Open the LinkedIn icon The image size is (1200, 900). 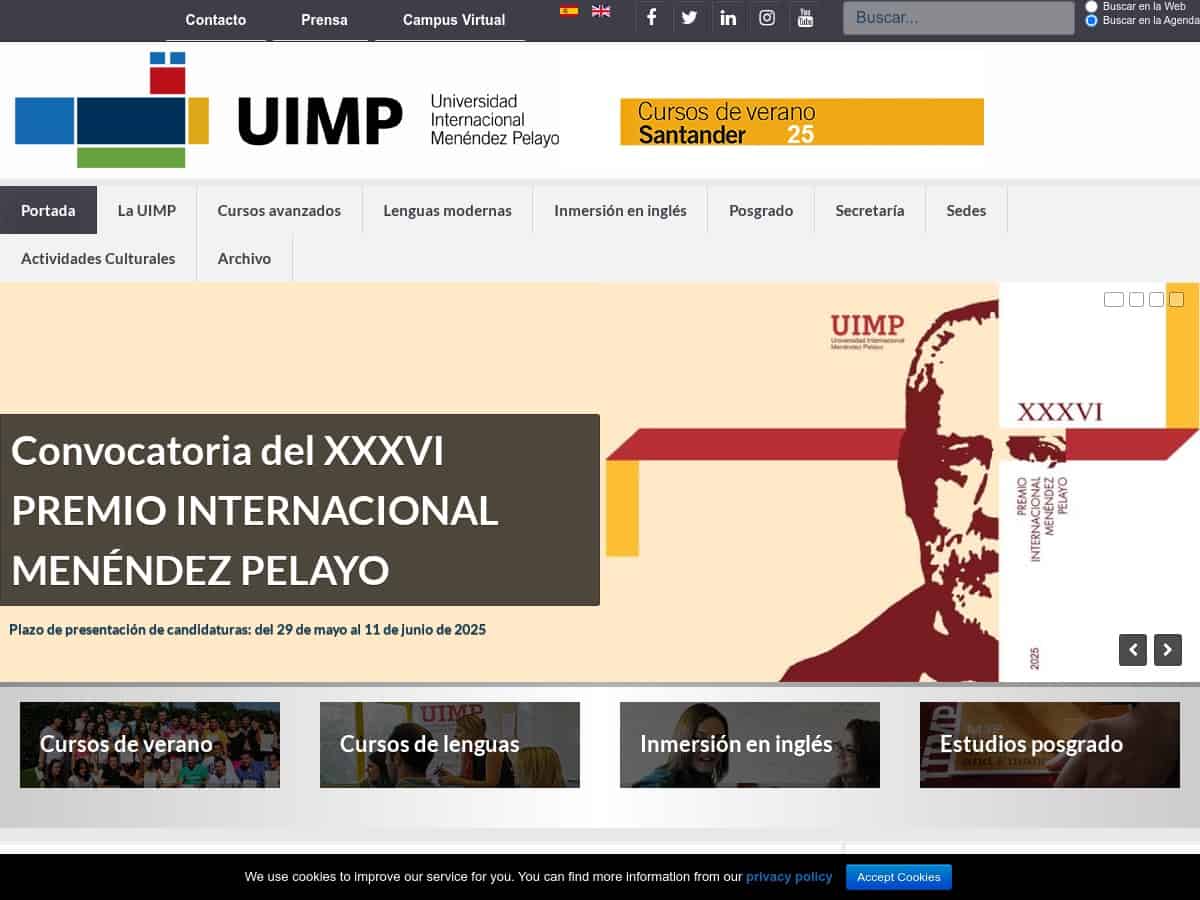tap(728, 18)
